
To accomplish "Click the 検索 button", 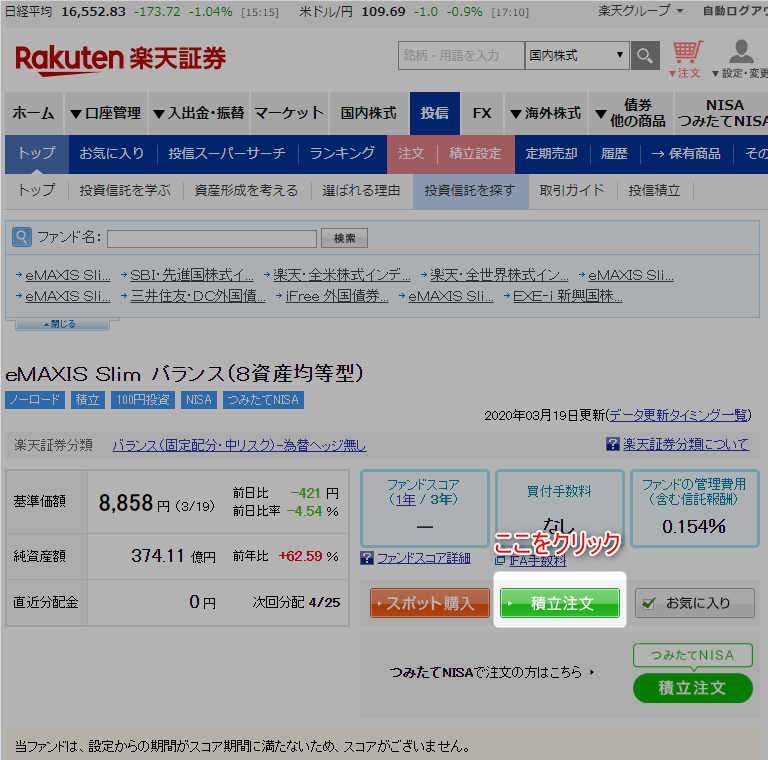I will point(344,238).
